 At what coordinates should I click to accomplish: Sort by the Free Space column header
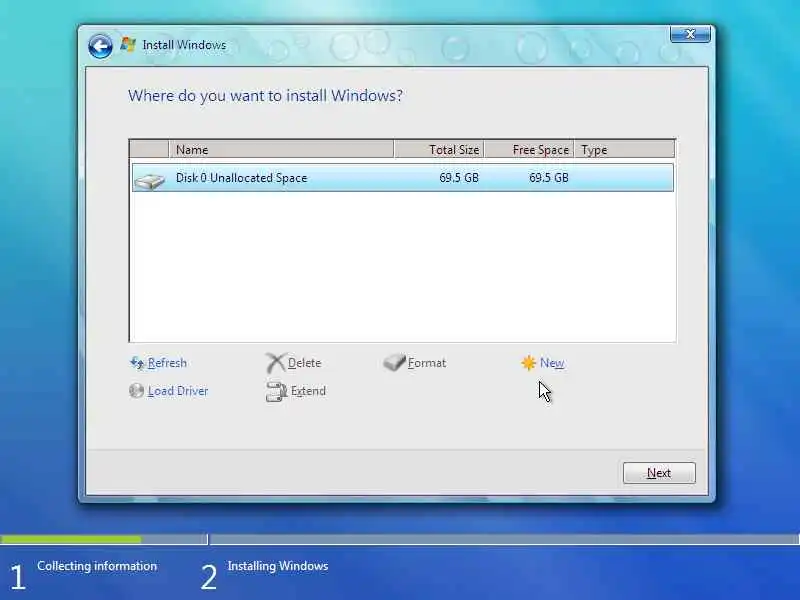[x=530, y=149]
